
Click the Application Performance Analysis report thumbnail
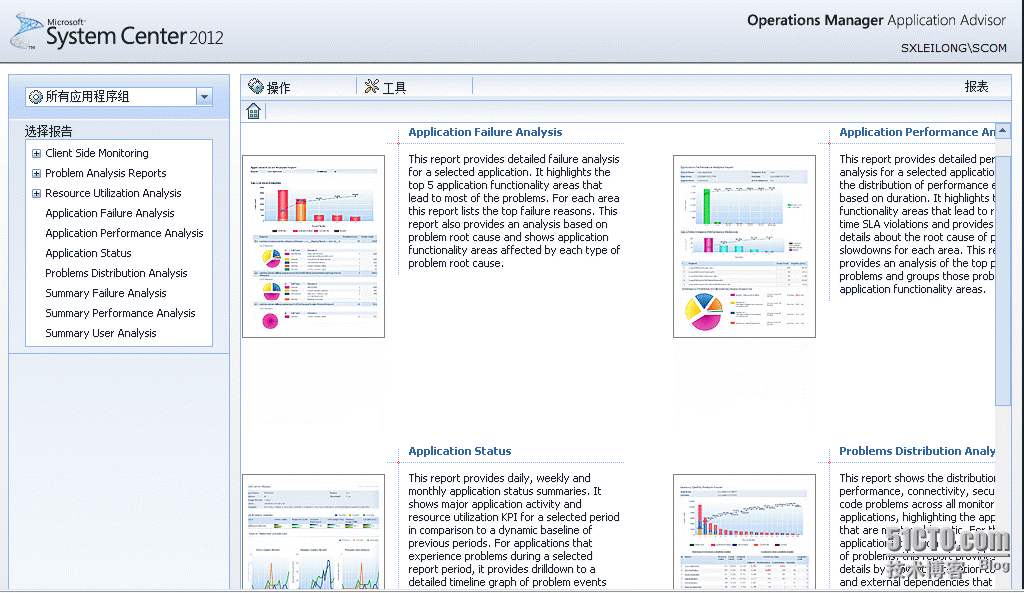744,246
